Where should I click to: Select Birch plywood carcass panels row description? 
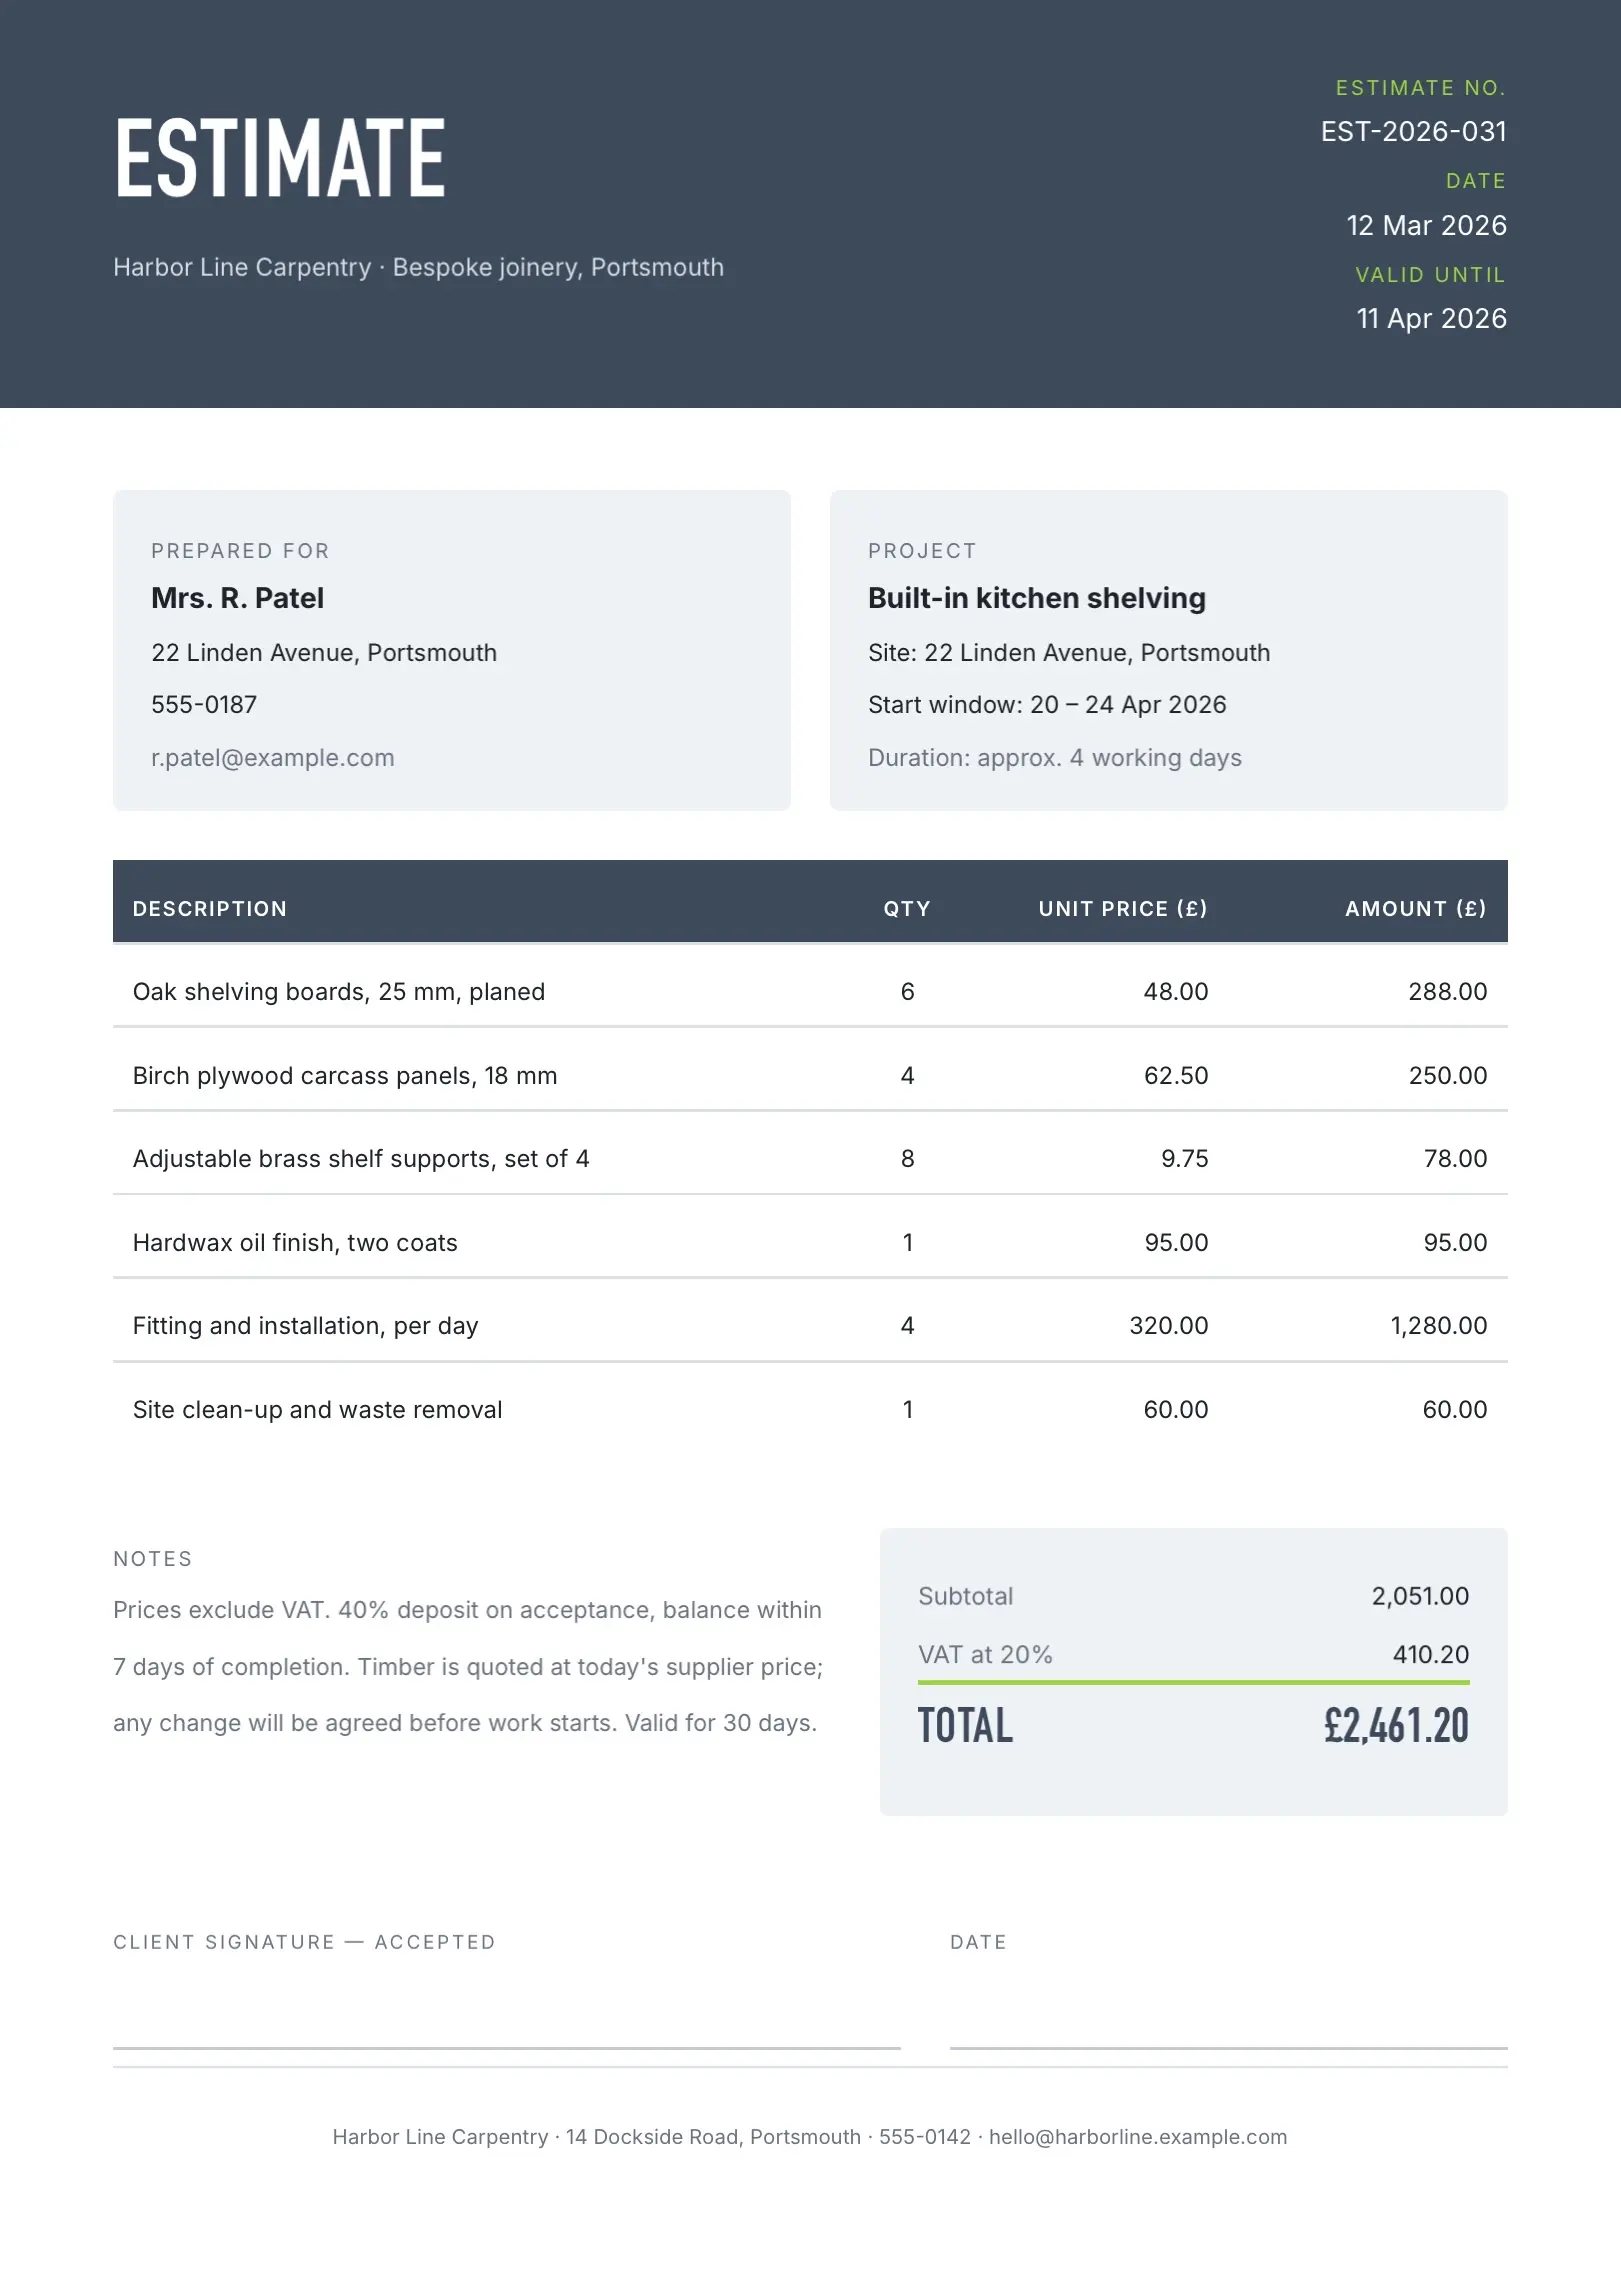pos(345,1076)
